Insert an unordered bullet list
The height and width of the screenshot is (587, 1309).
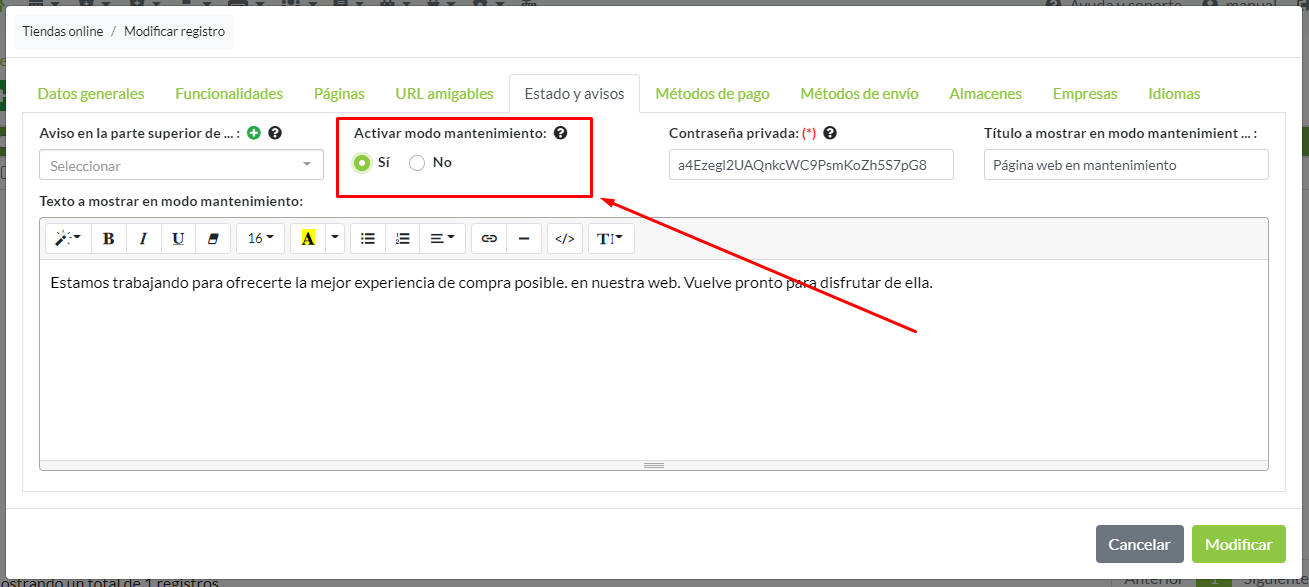(x=368, y=238)
